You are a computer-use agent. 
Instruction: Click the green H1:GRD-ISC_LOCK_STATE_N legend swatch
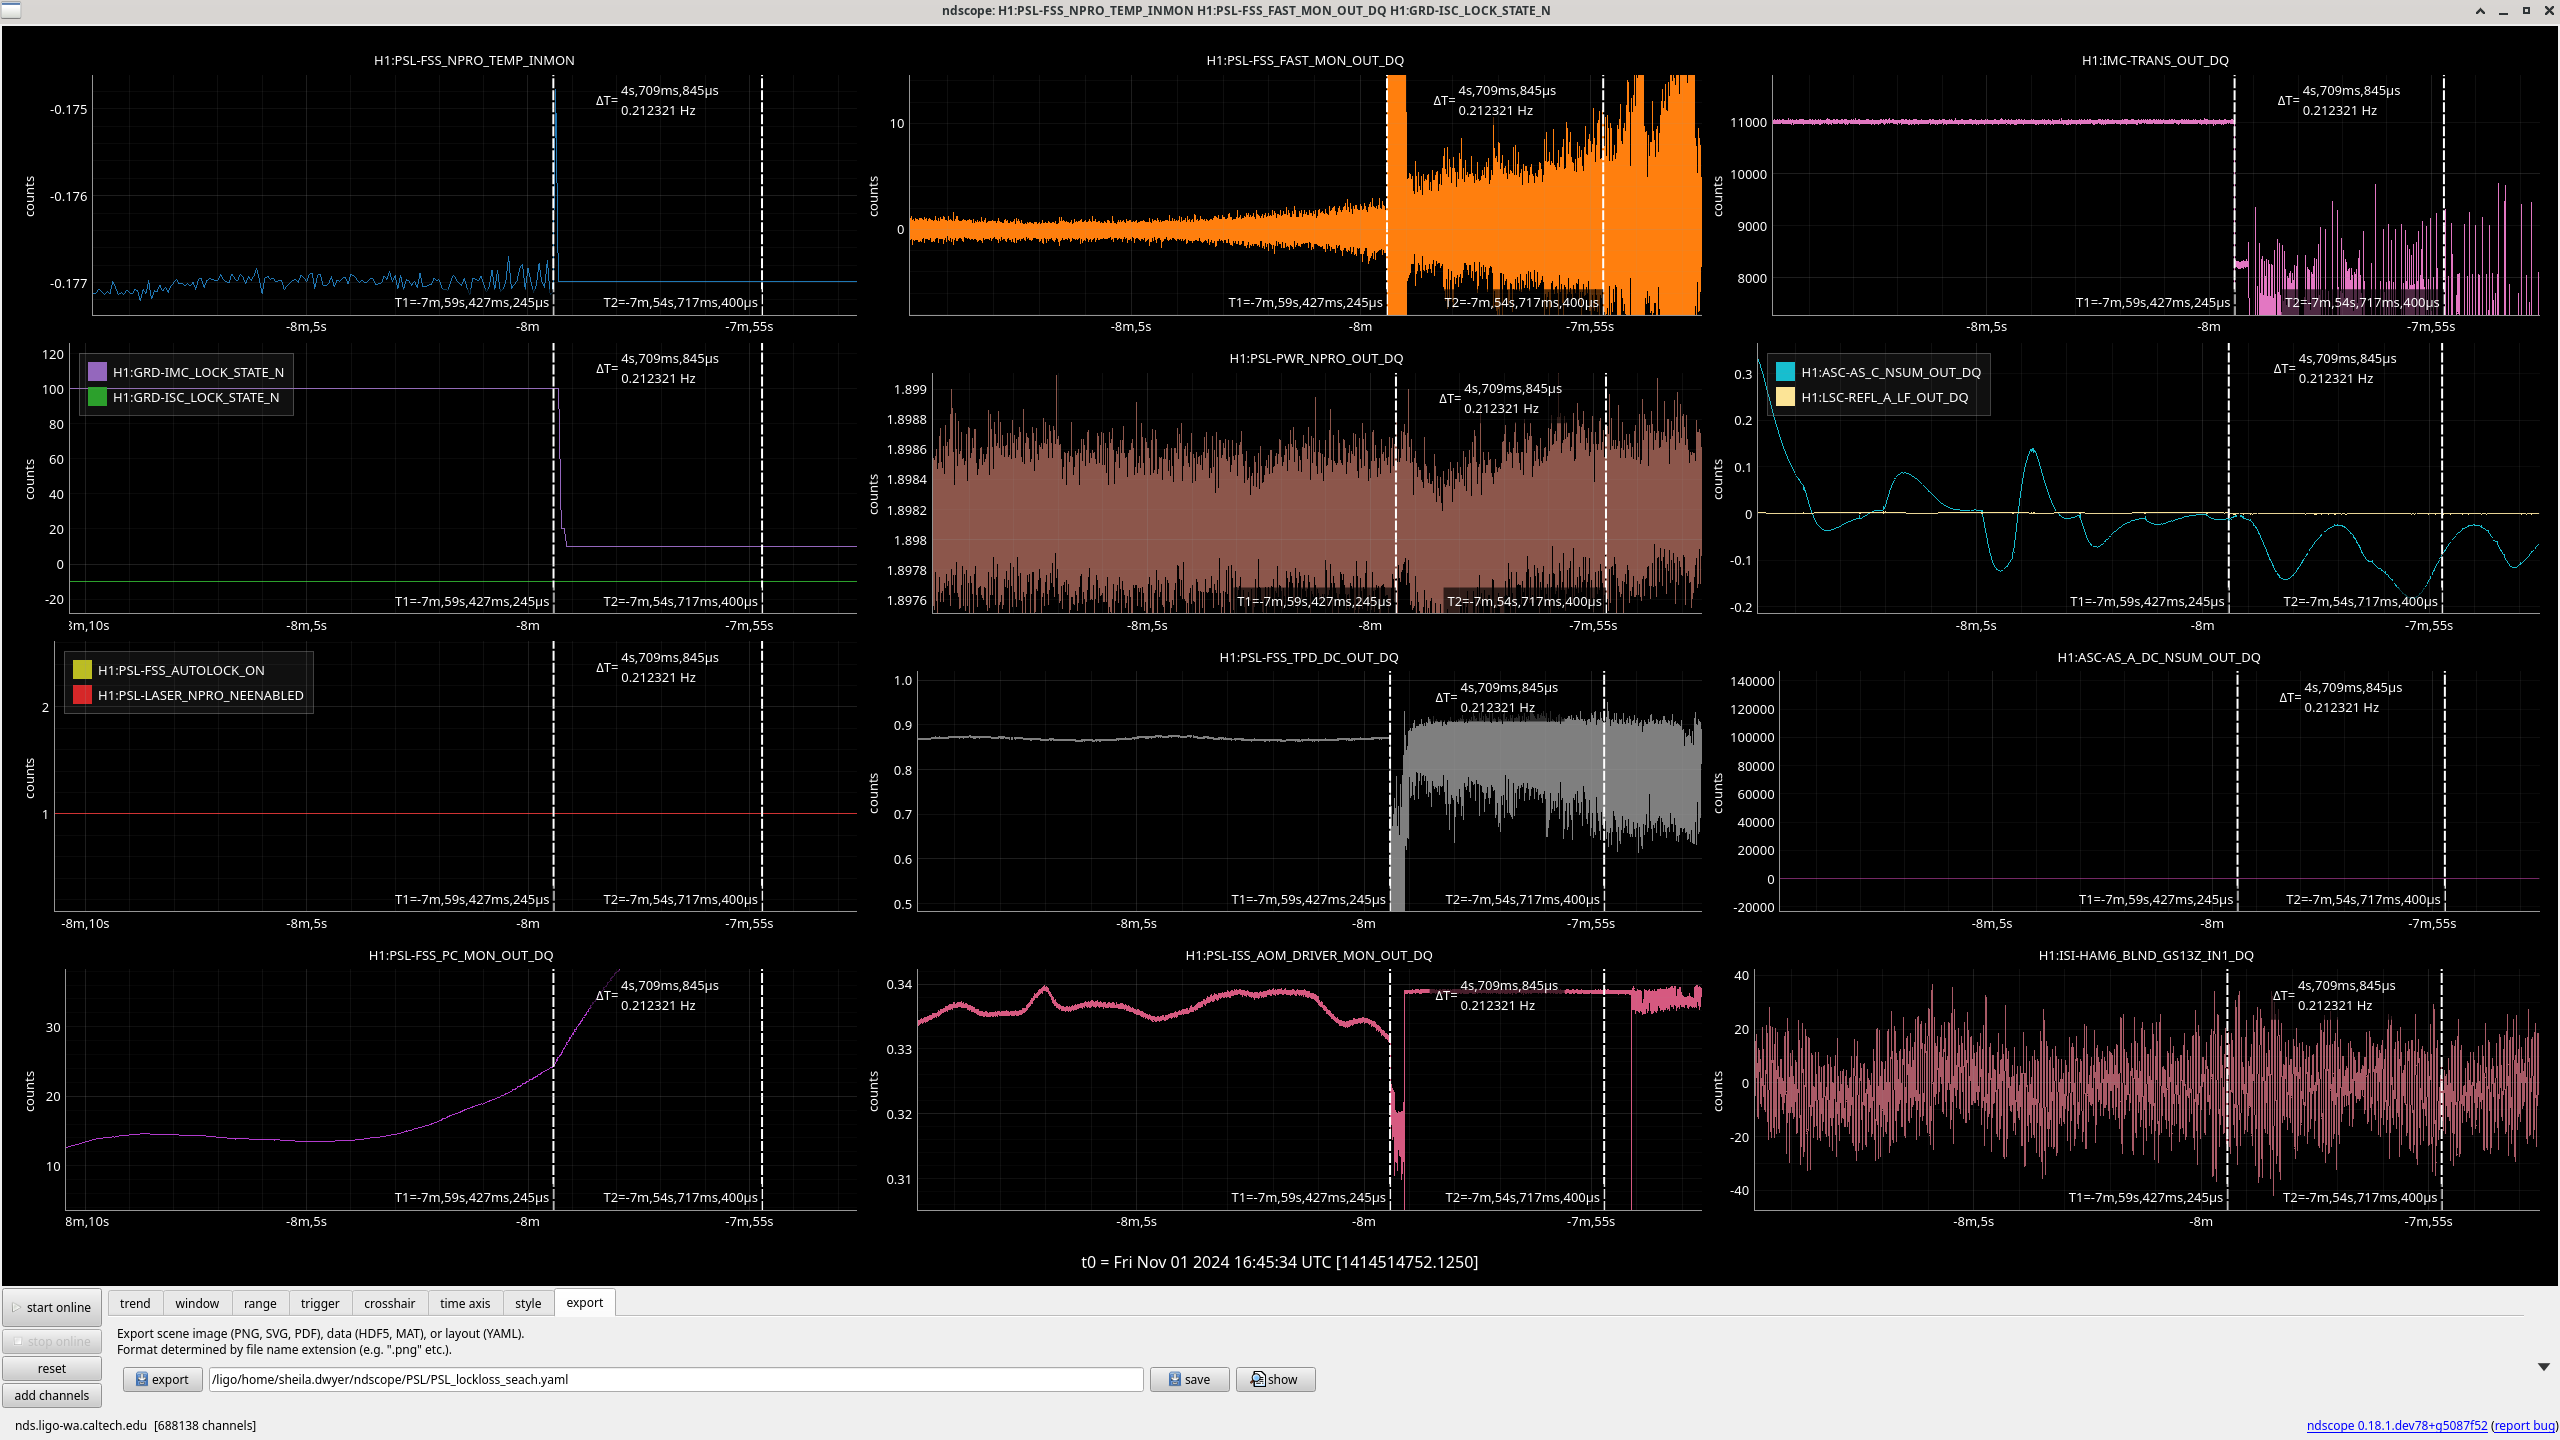point(97,397)
